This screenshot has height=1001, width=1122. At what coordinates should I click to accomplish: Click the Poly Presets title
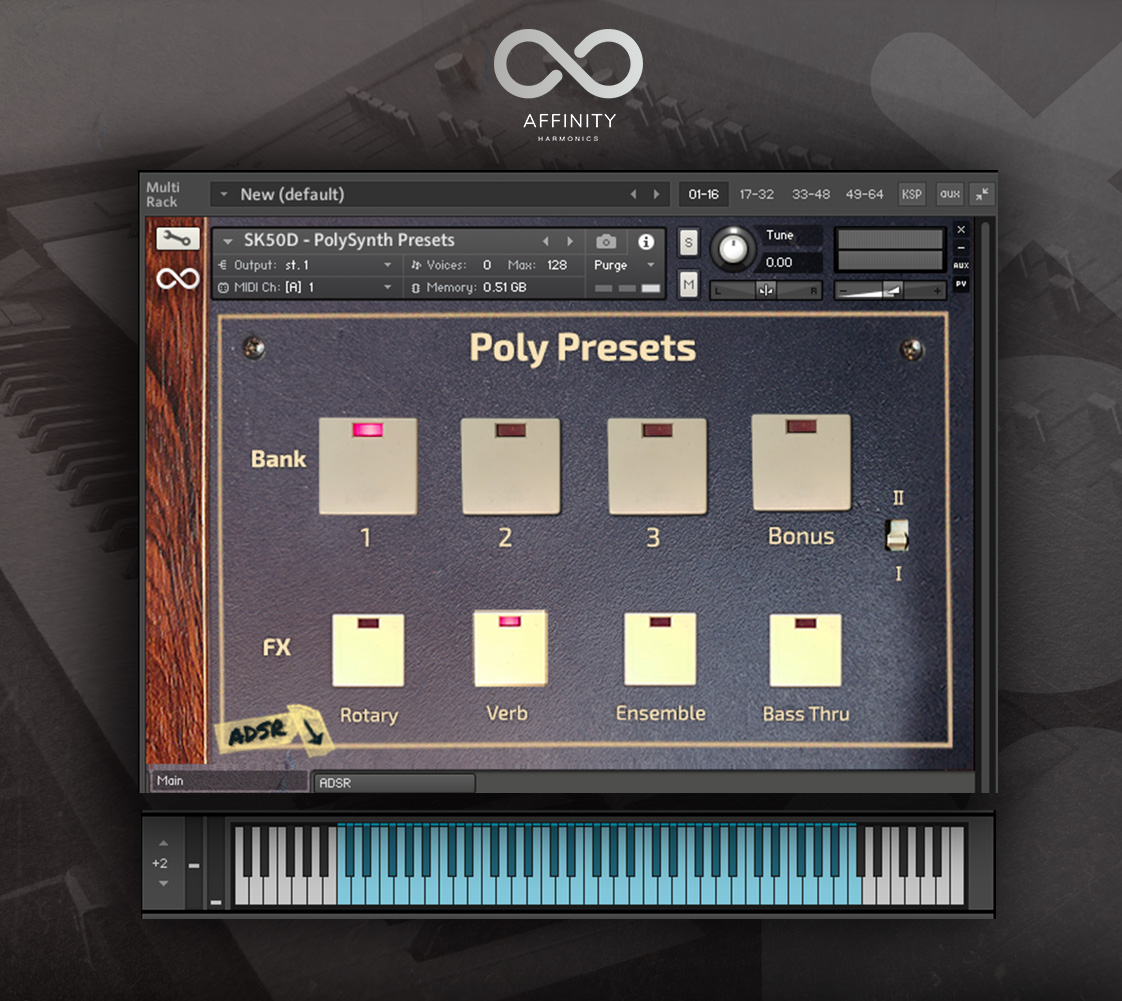coord(582,348)
